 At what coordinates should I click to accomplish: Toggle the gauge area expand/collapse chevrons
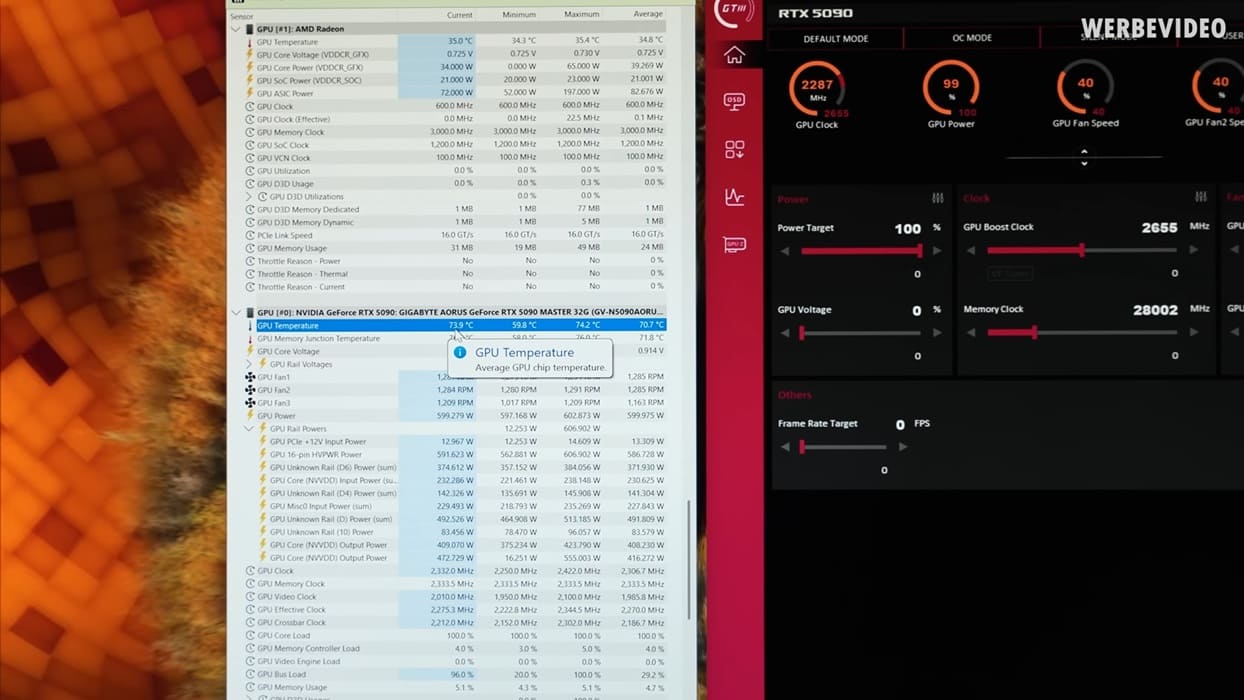tap(1084, 158)
